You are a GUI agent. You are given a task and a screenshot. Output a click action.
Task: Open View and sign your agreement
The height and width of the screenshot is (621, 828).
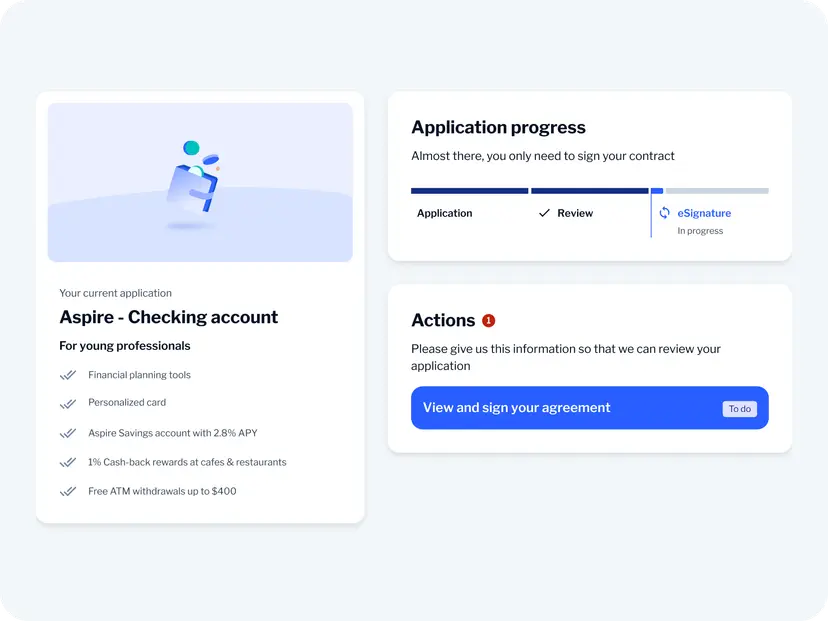(x=589, y=408)
